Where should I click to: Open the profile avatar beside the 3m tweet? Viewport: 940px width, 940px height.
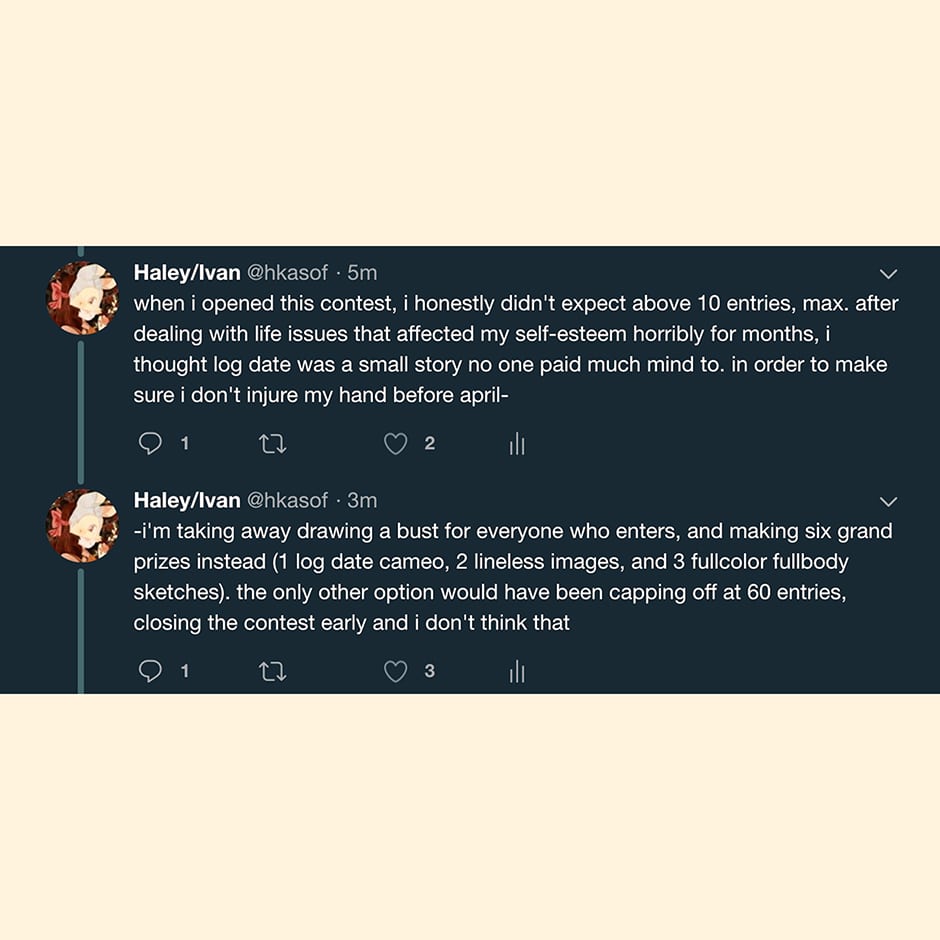[x=83, y=526]
